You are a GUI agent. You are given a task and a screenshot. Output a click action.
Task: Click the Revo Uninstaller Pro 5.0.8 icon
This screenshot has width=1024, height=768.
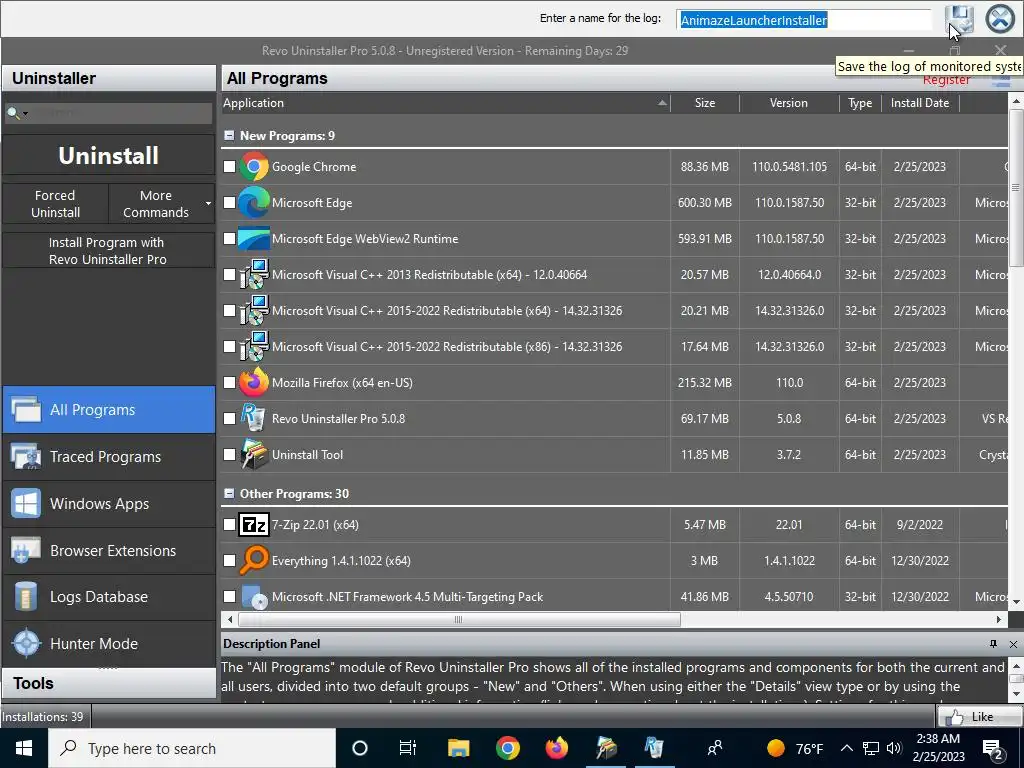(x=253, y=418)
